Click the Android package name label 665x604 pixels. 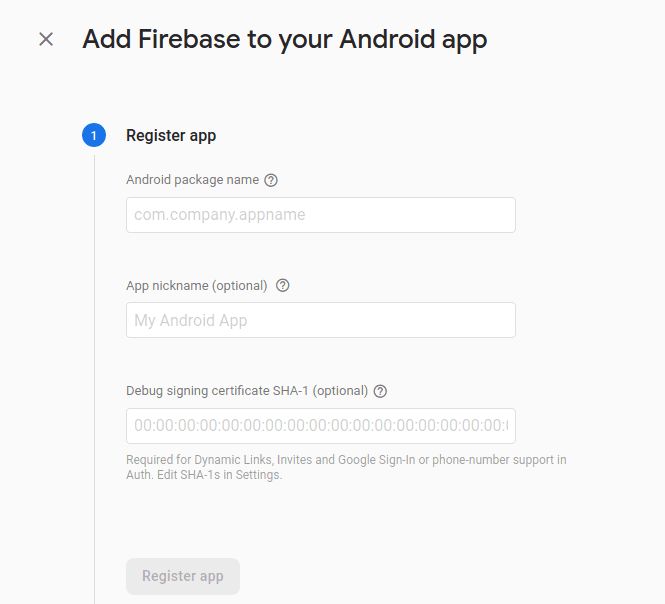(192, 181)
